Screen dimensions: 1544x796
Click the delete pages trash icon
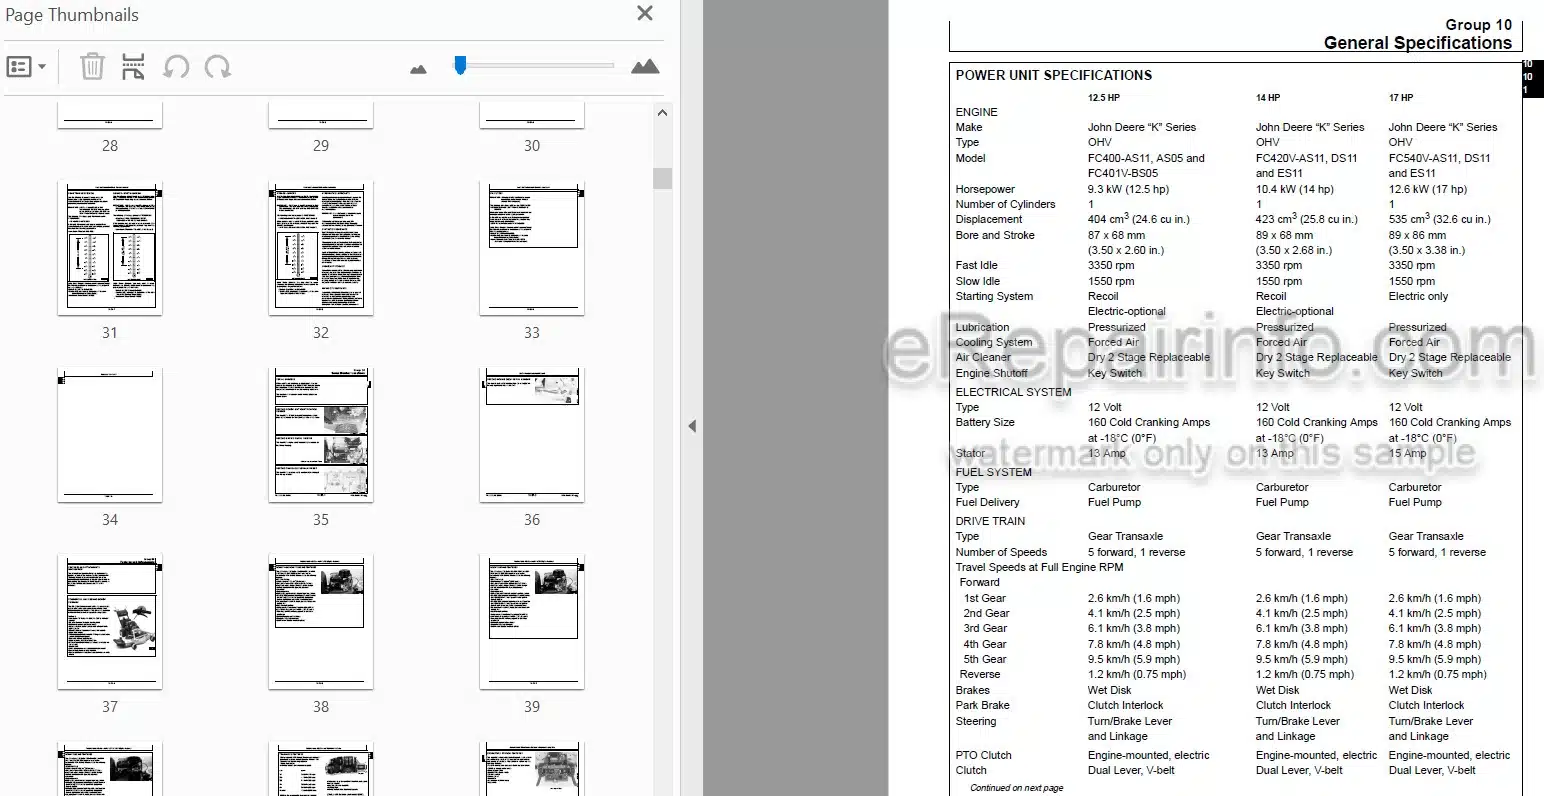point(92,67)
